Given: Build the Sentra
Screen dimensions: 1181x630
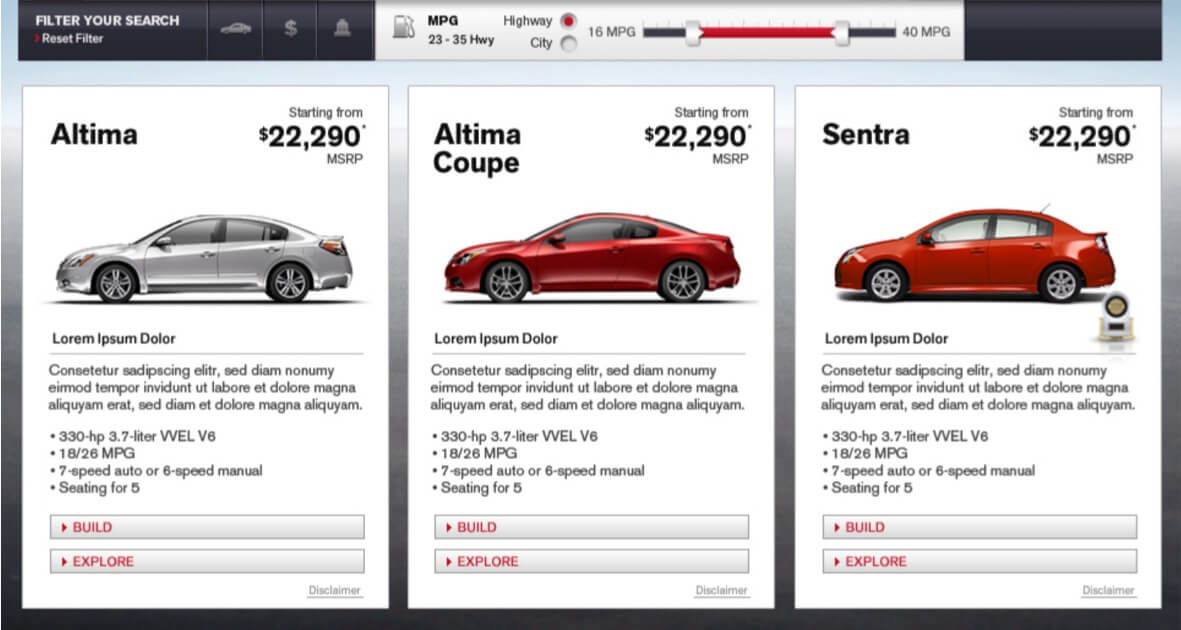Looking at the screenshot, I should tap(979, 527).
